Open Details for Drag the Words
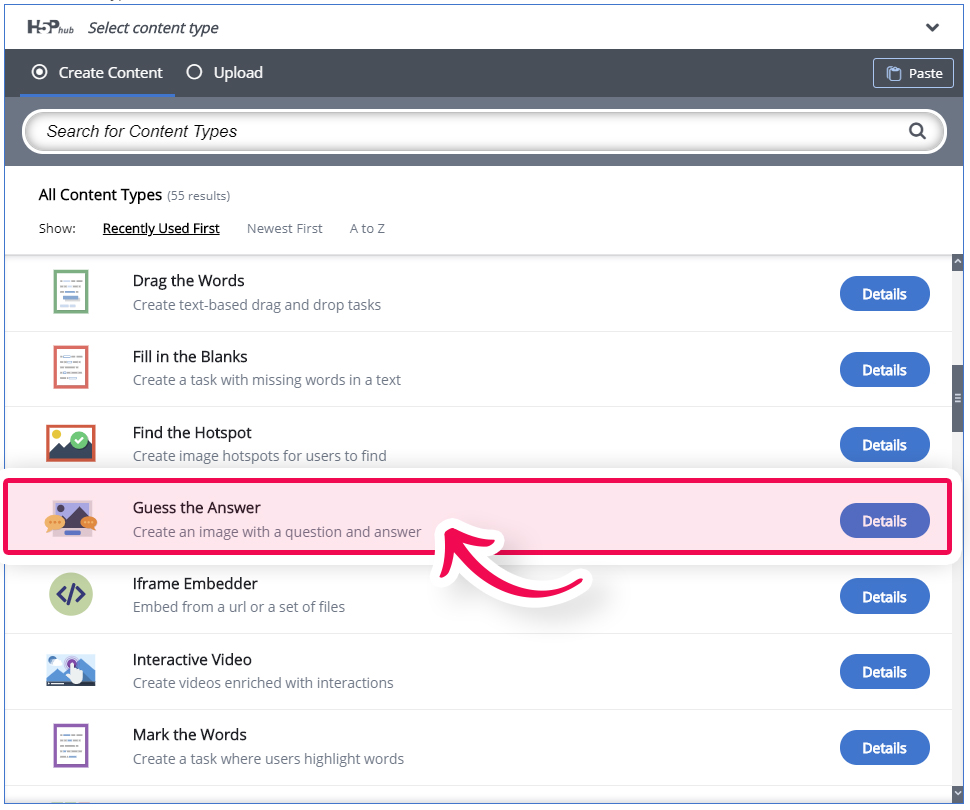The height and width of the screenshot is (810, 970). (884, 294)
